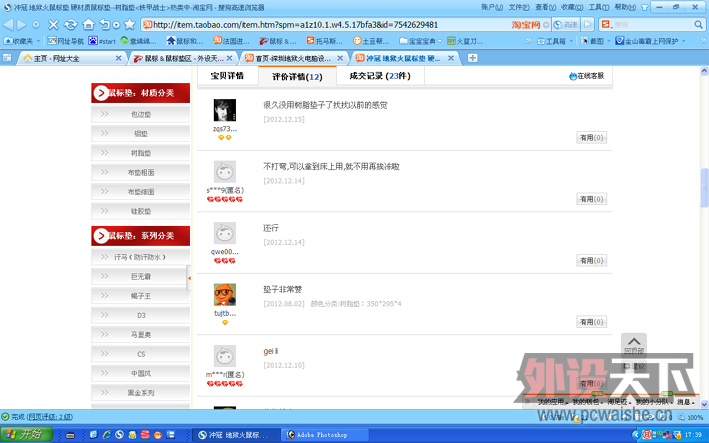Open the 网页评级 link in the status bar

[49, 417]
